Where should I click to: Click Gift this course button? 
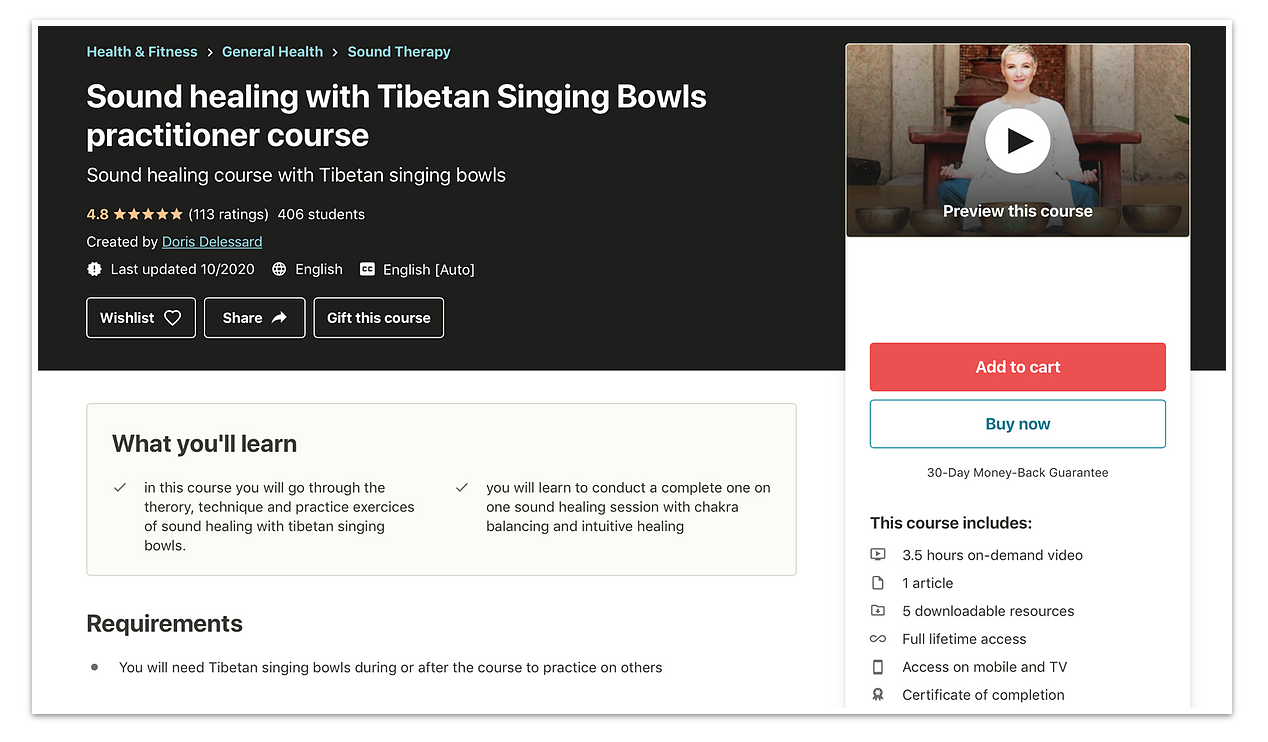click(379, 318)
